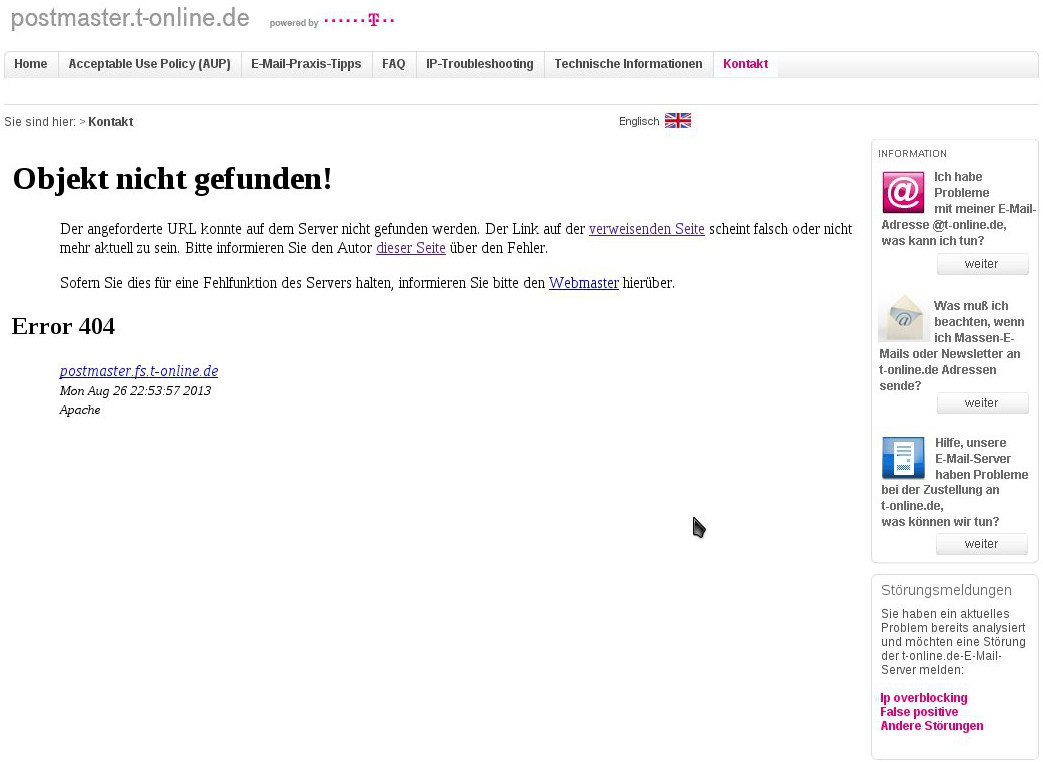
Task: Click the blue document server problems icon
Action: (902, 458)
